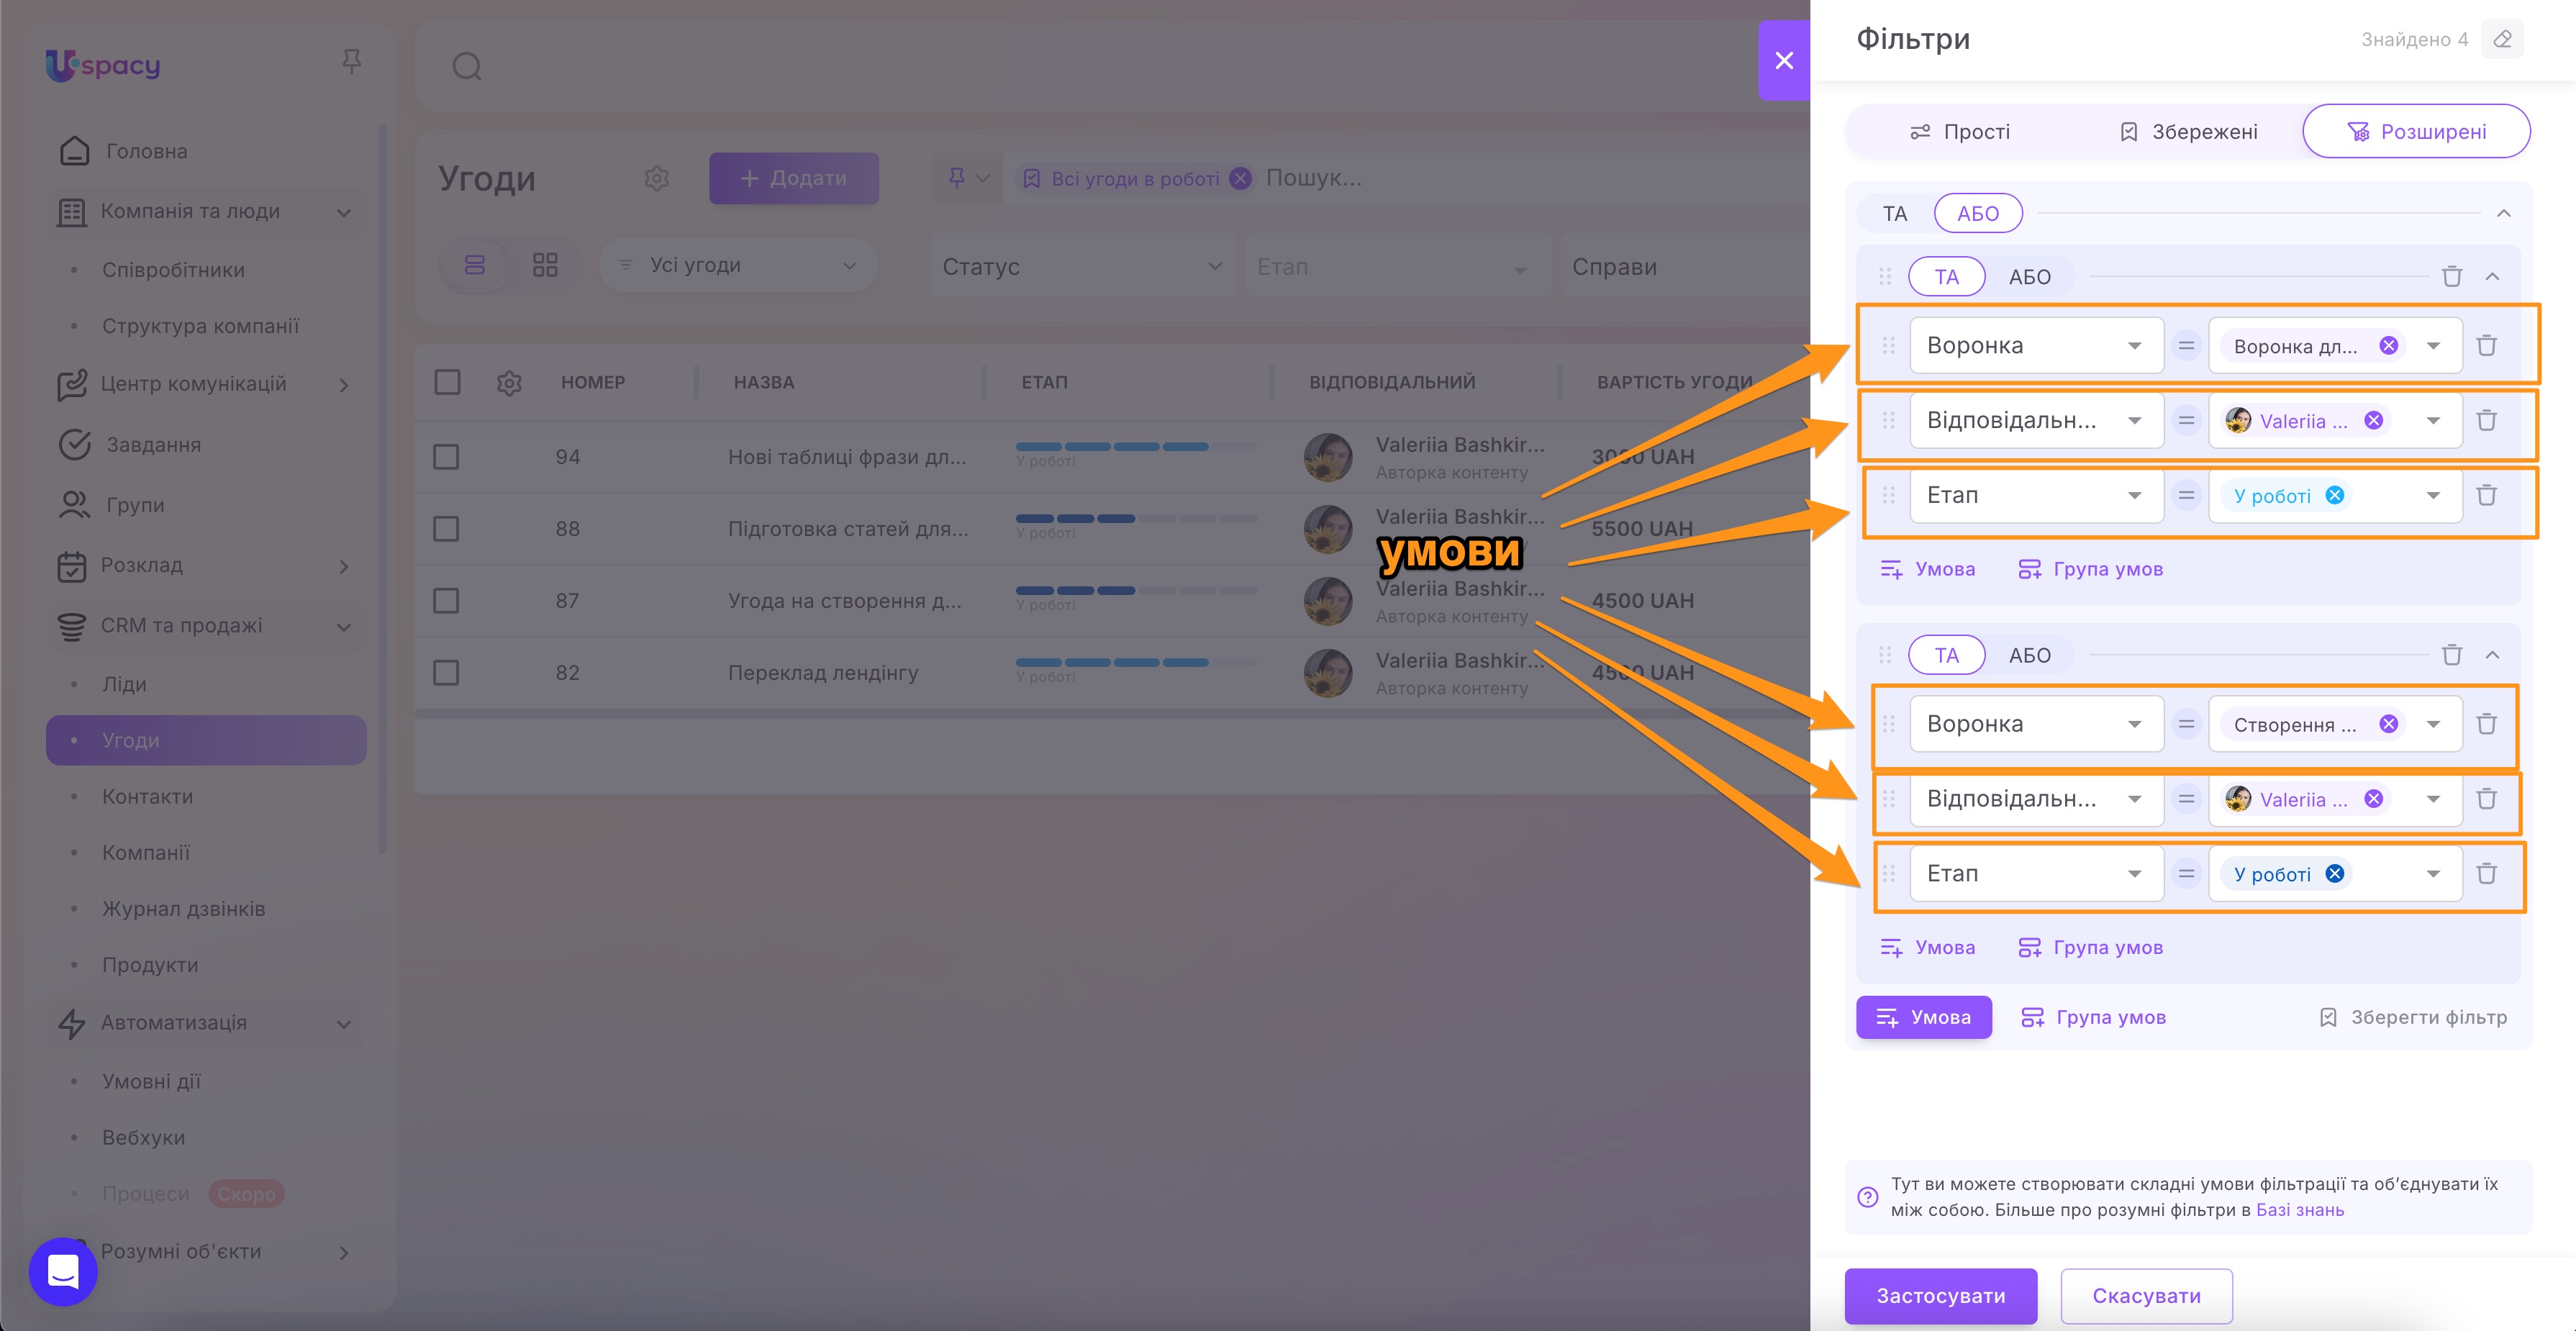Image resolution: width=2576 pixels, height=1331 pixels.
Task: Open first group's Етап field dropdown
Action: [x=2036, y=496]
